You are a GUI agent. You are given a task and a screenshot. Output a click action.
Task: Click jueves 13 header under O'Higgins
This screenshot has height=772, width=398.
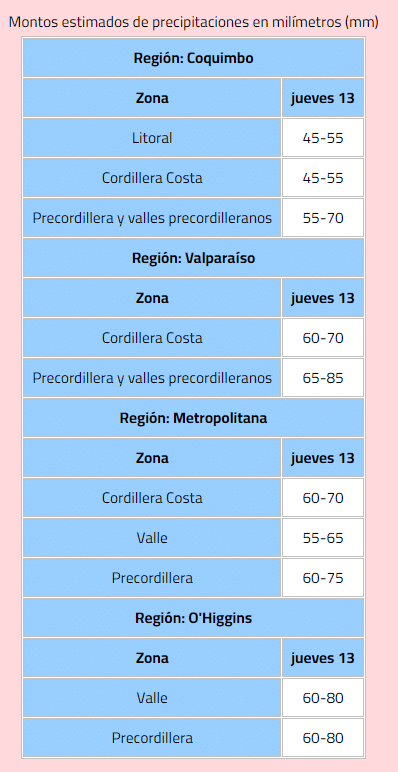(323, 658)
